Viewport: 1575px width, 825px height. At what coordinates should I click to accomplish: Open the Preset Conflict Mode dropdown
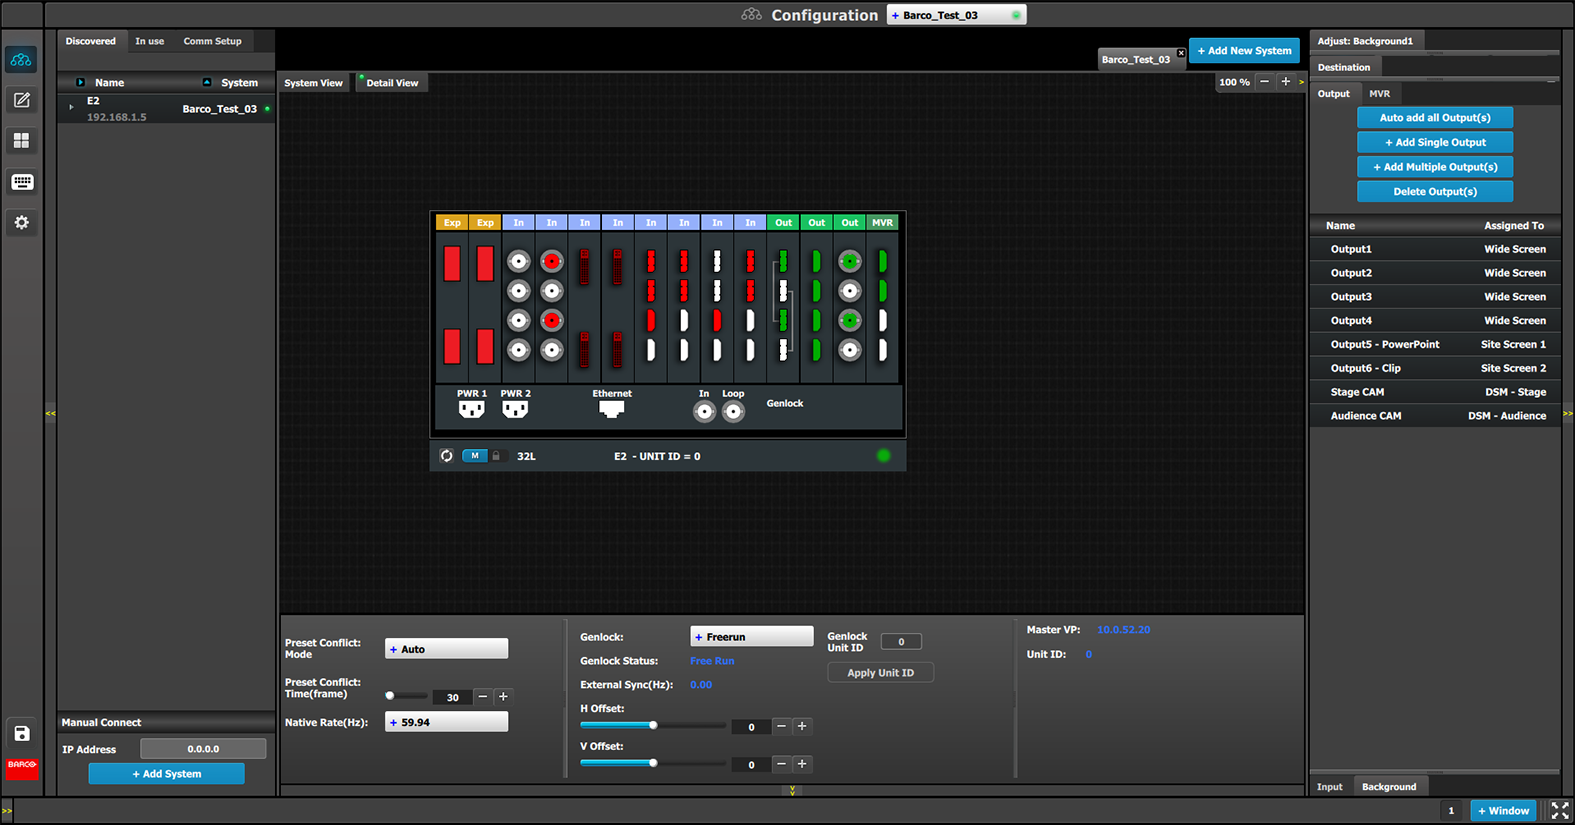[446, 649]
